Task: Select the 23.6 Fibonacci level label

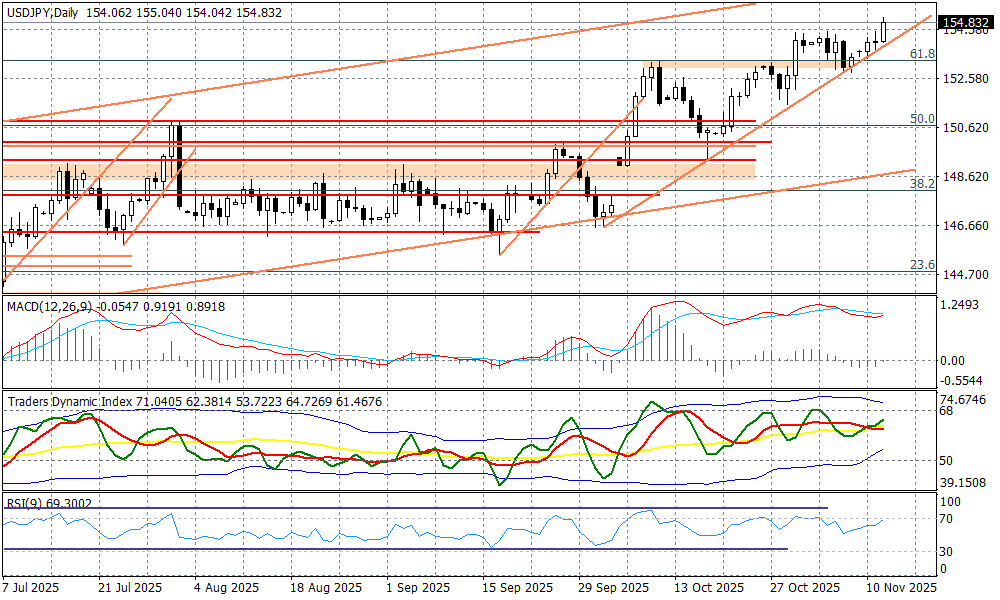Action: click(922, 265)
